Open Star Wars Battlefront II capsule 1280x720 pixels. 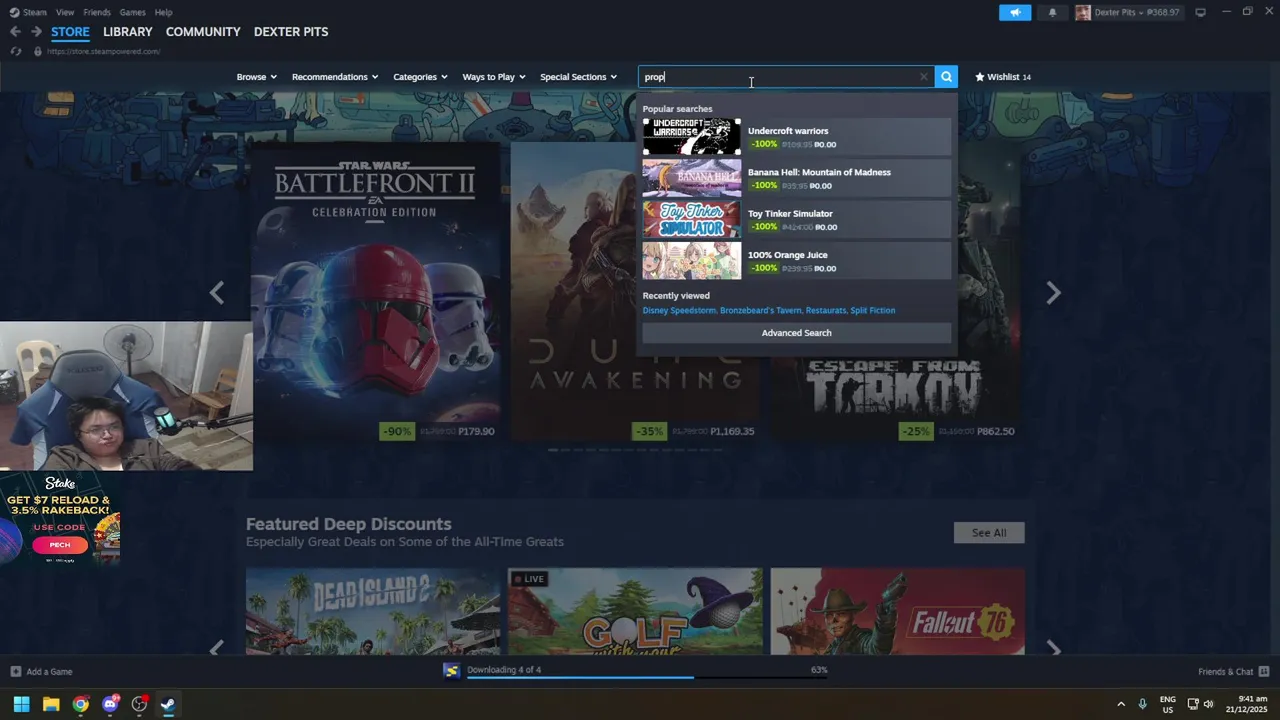click(x=375, y=292)
